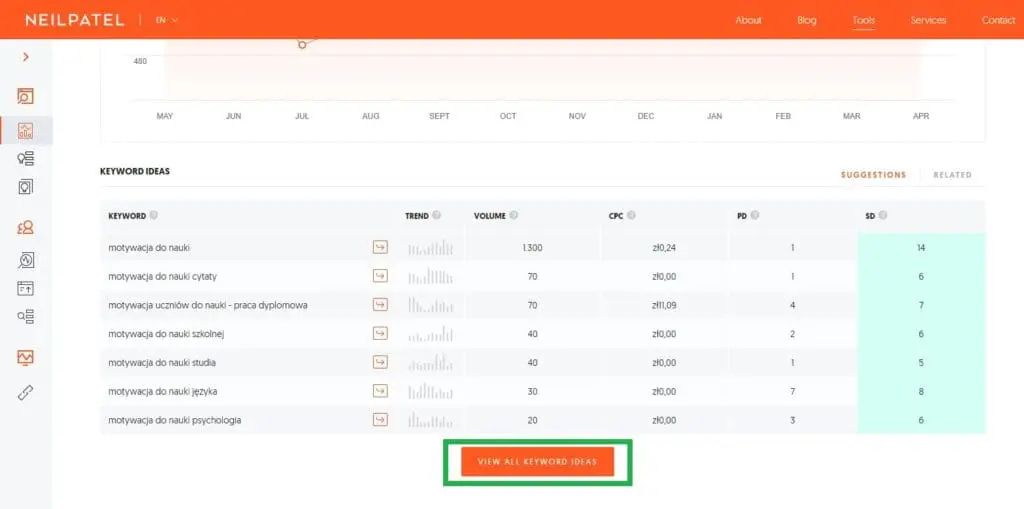Open the content ideas sidebar icon
1024x509 pixels.
point(25,187)
